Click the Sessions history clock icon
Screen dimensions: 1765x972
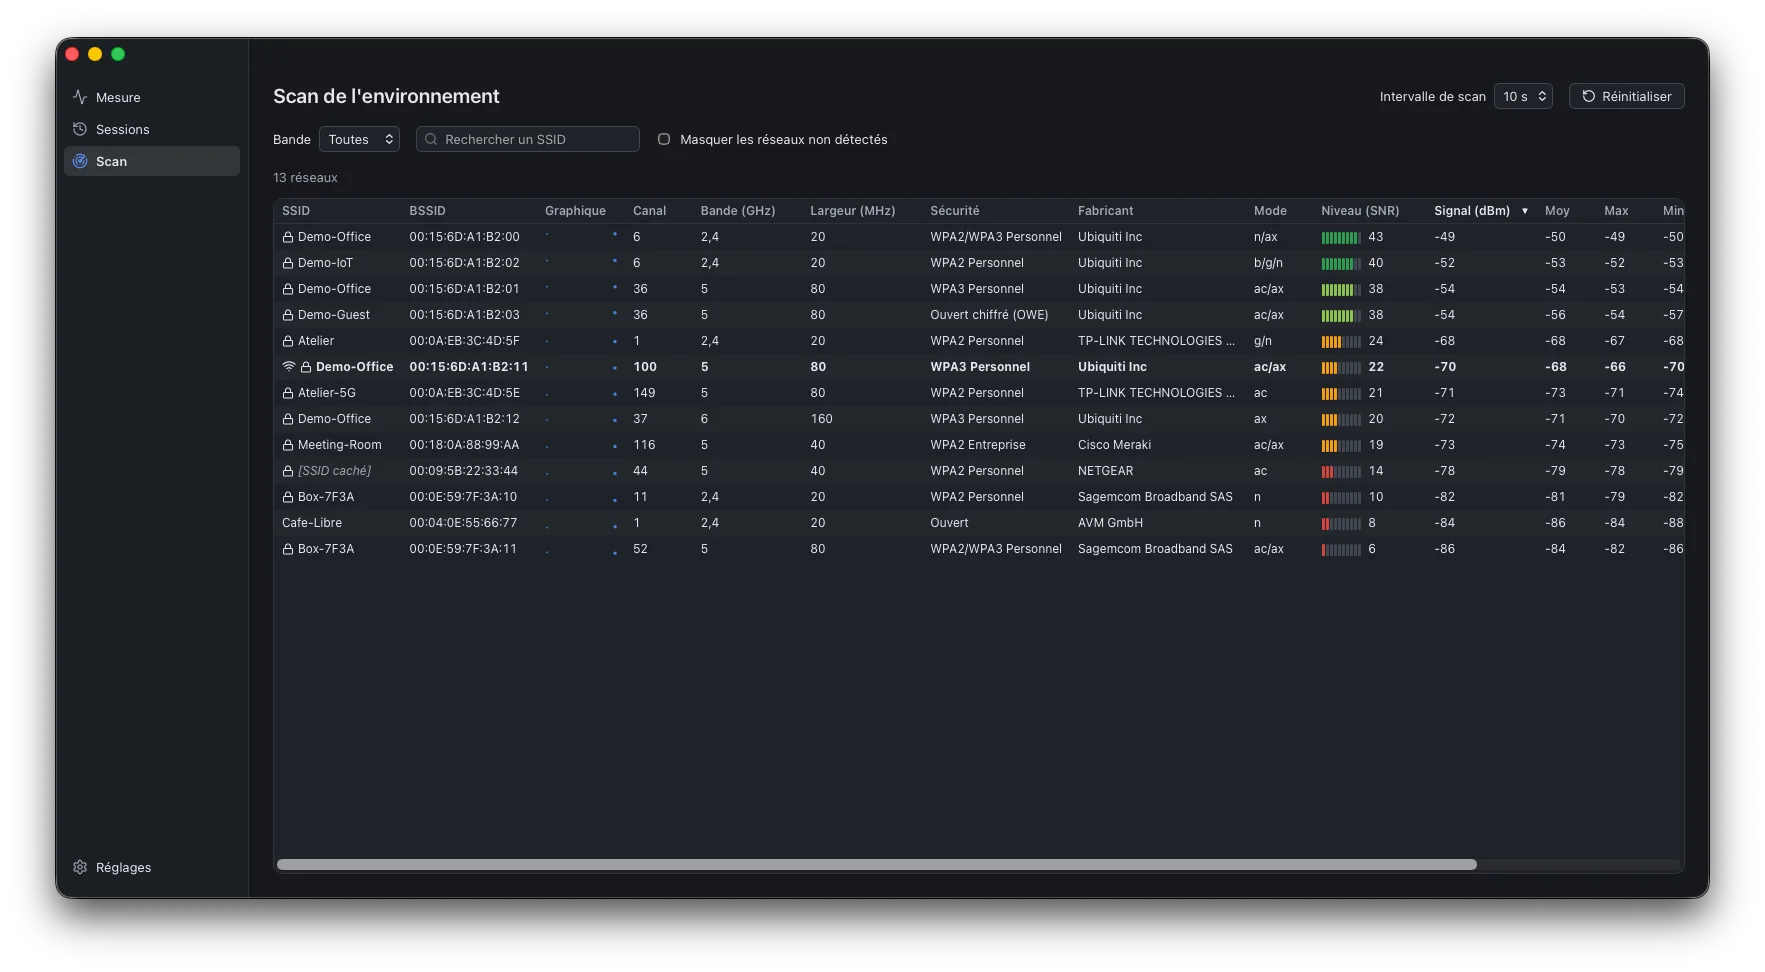click(x=80, y=129)
